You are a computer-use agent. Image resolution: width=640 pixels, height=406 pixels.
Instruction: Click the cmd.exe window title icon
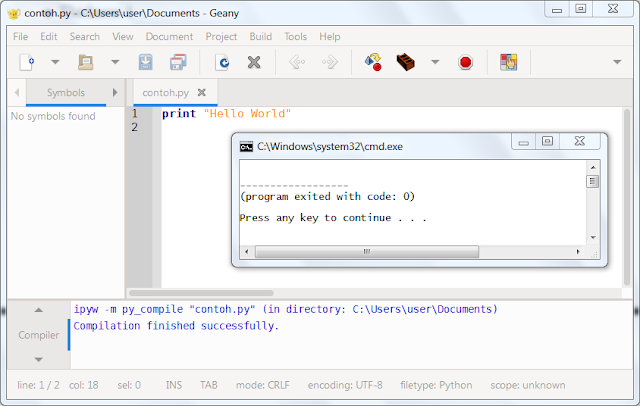[246, 147]
